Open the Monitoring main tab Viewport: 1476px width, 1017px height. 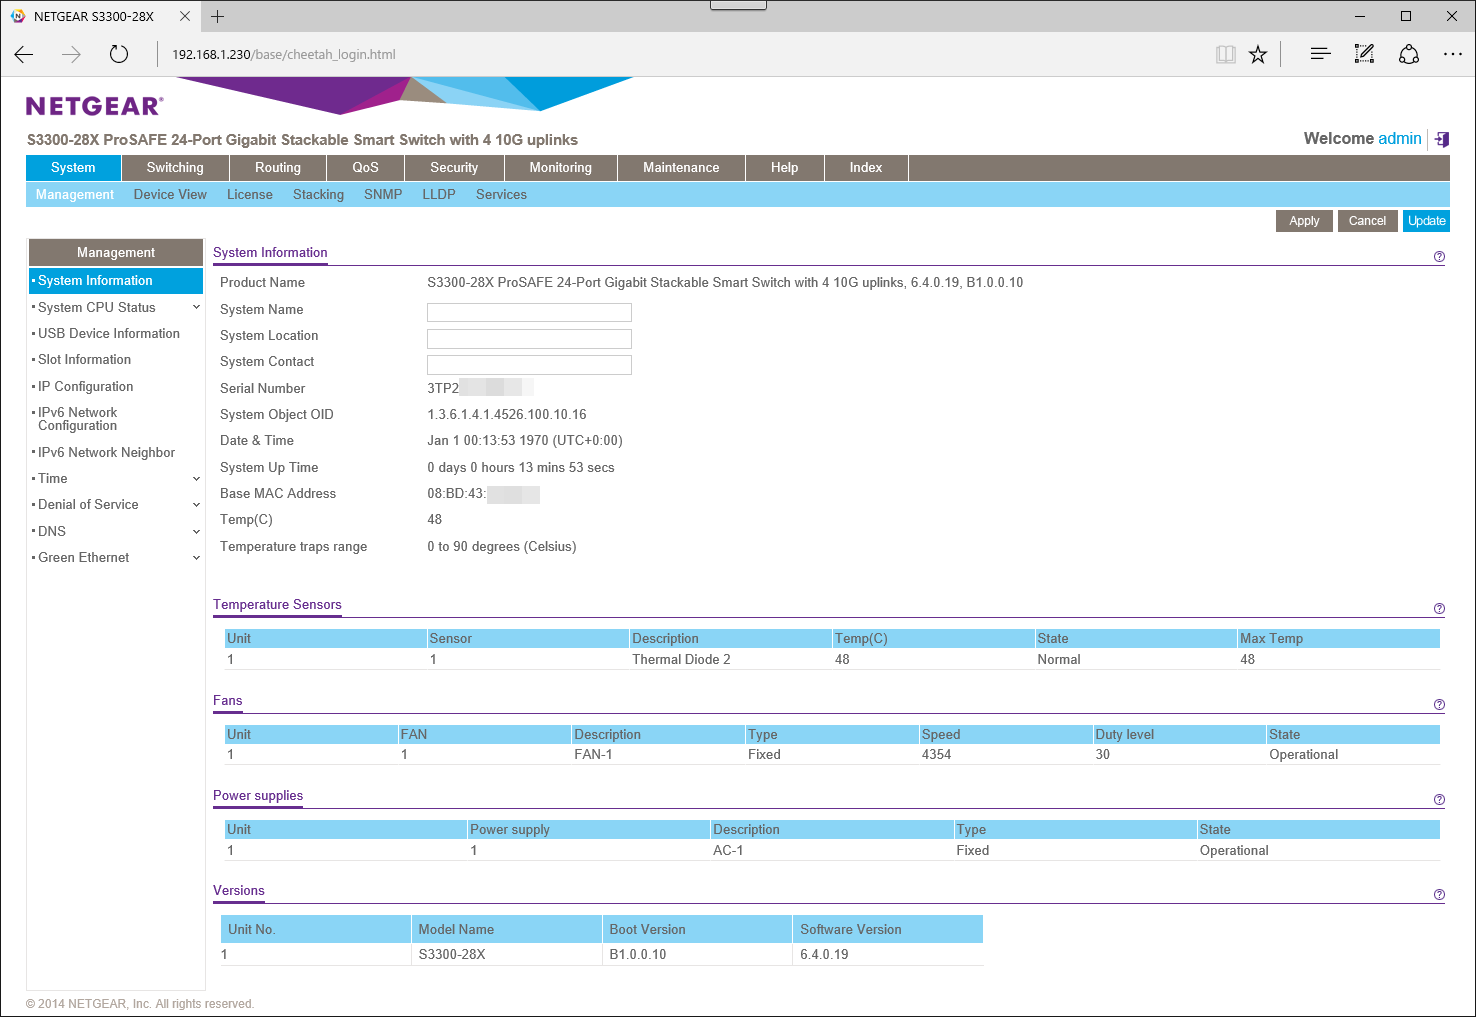561,168
